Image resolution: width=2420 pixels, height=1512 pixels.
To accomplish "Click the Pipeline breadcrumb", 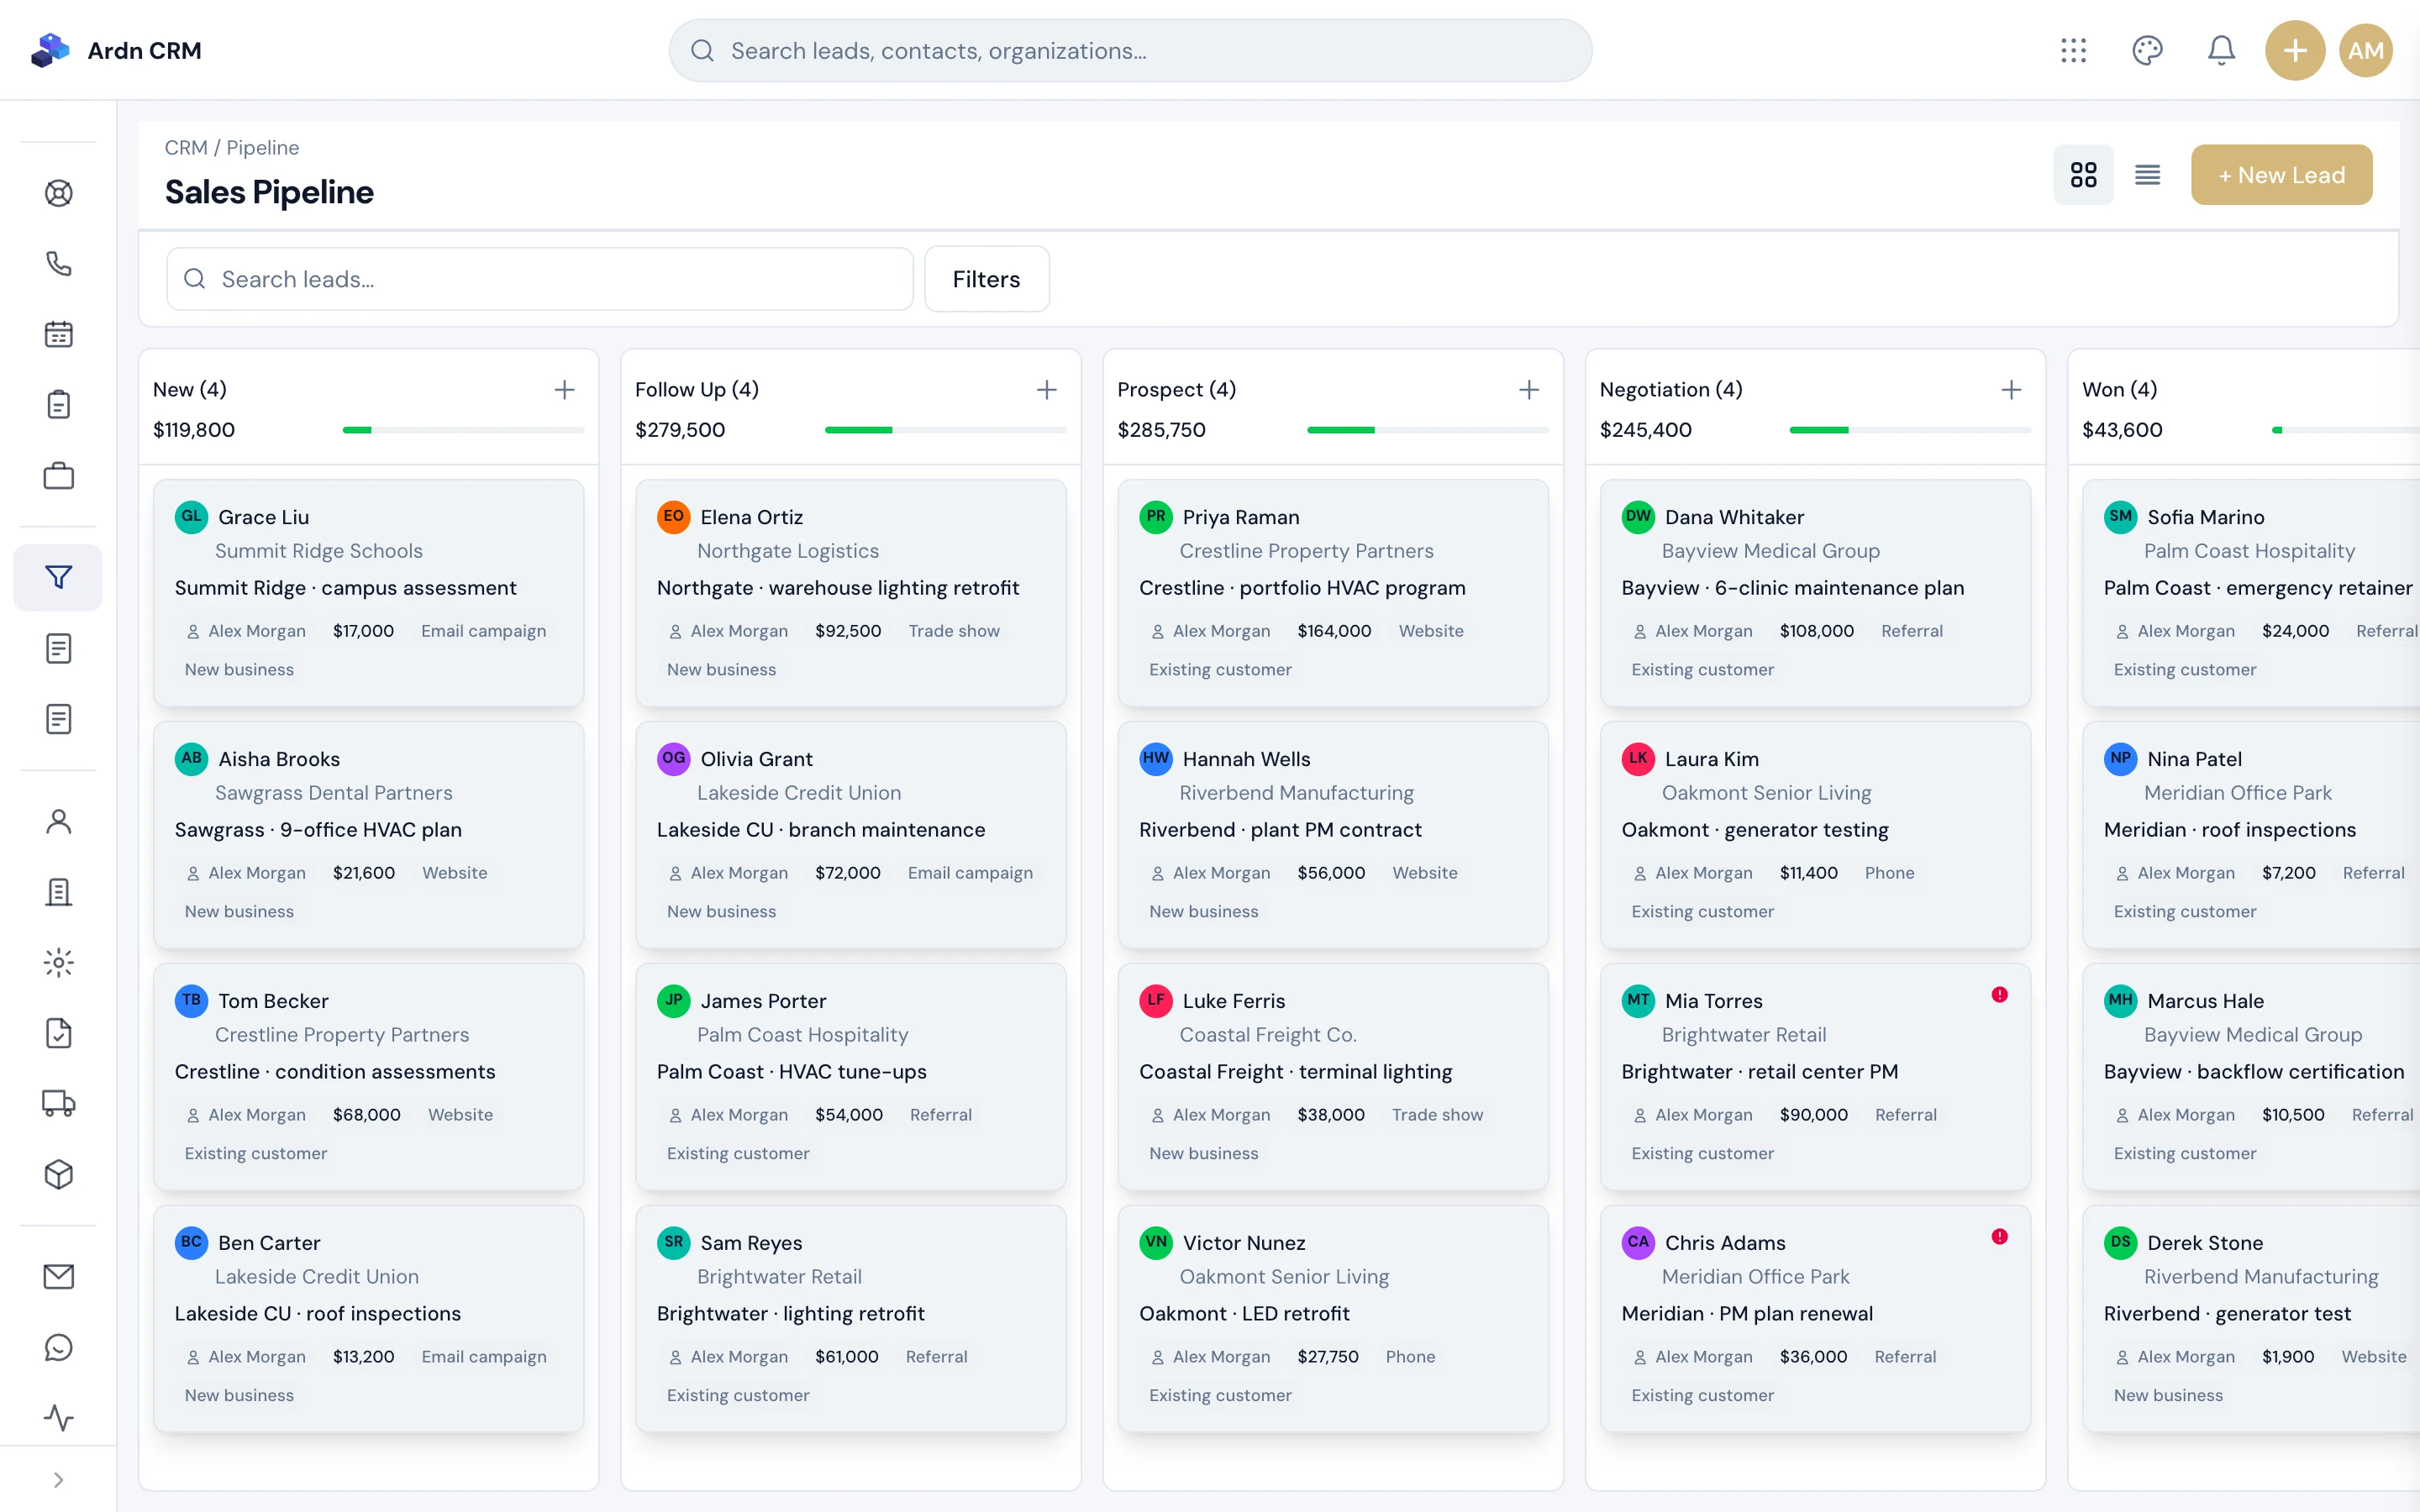I will [x=262, y=148].
